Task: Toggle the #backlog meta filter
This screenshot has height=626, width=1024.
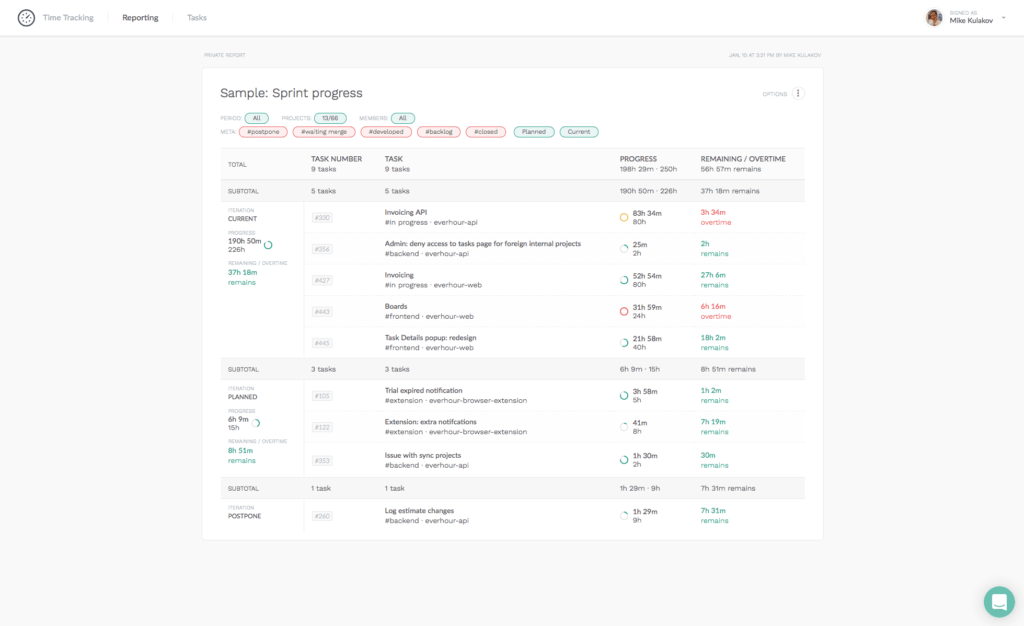Action: click(439, 131)
